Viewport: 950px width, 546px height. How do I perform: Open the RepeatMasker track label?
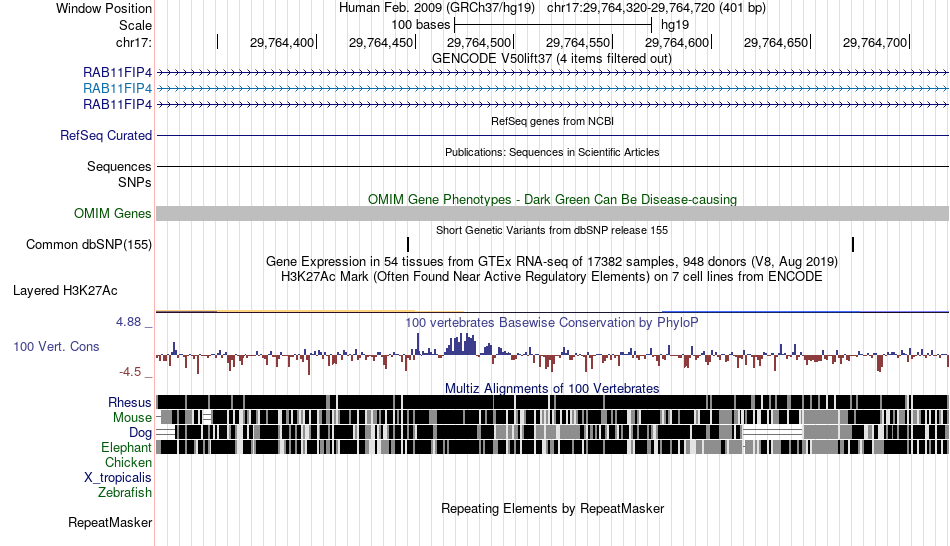110,522
